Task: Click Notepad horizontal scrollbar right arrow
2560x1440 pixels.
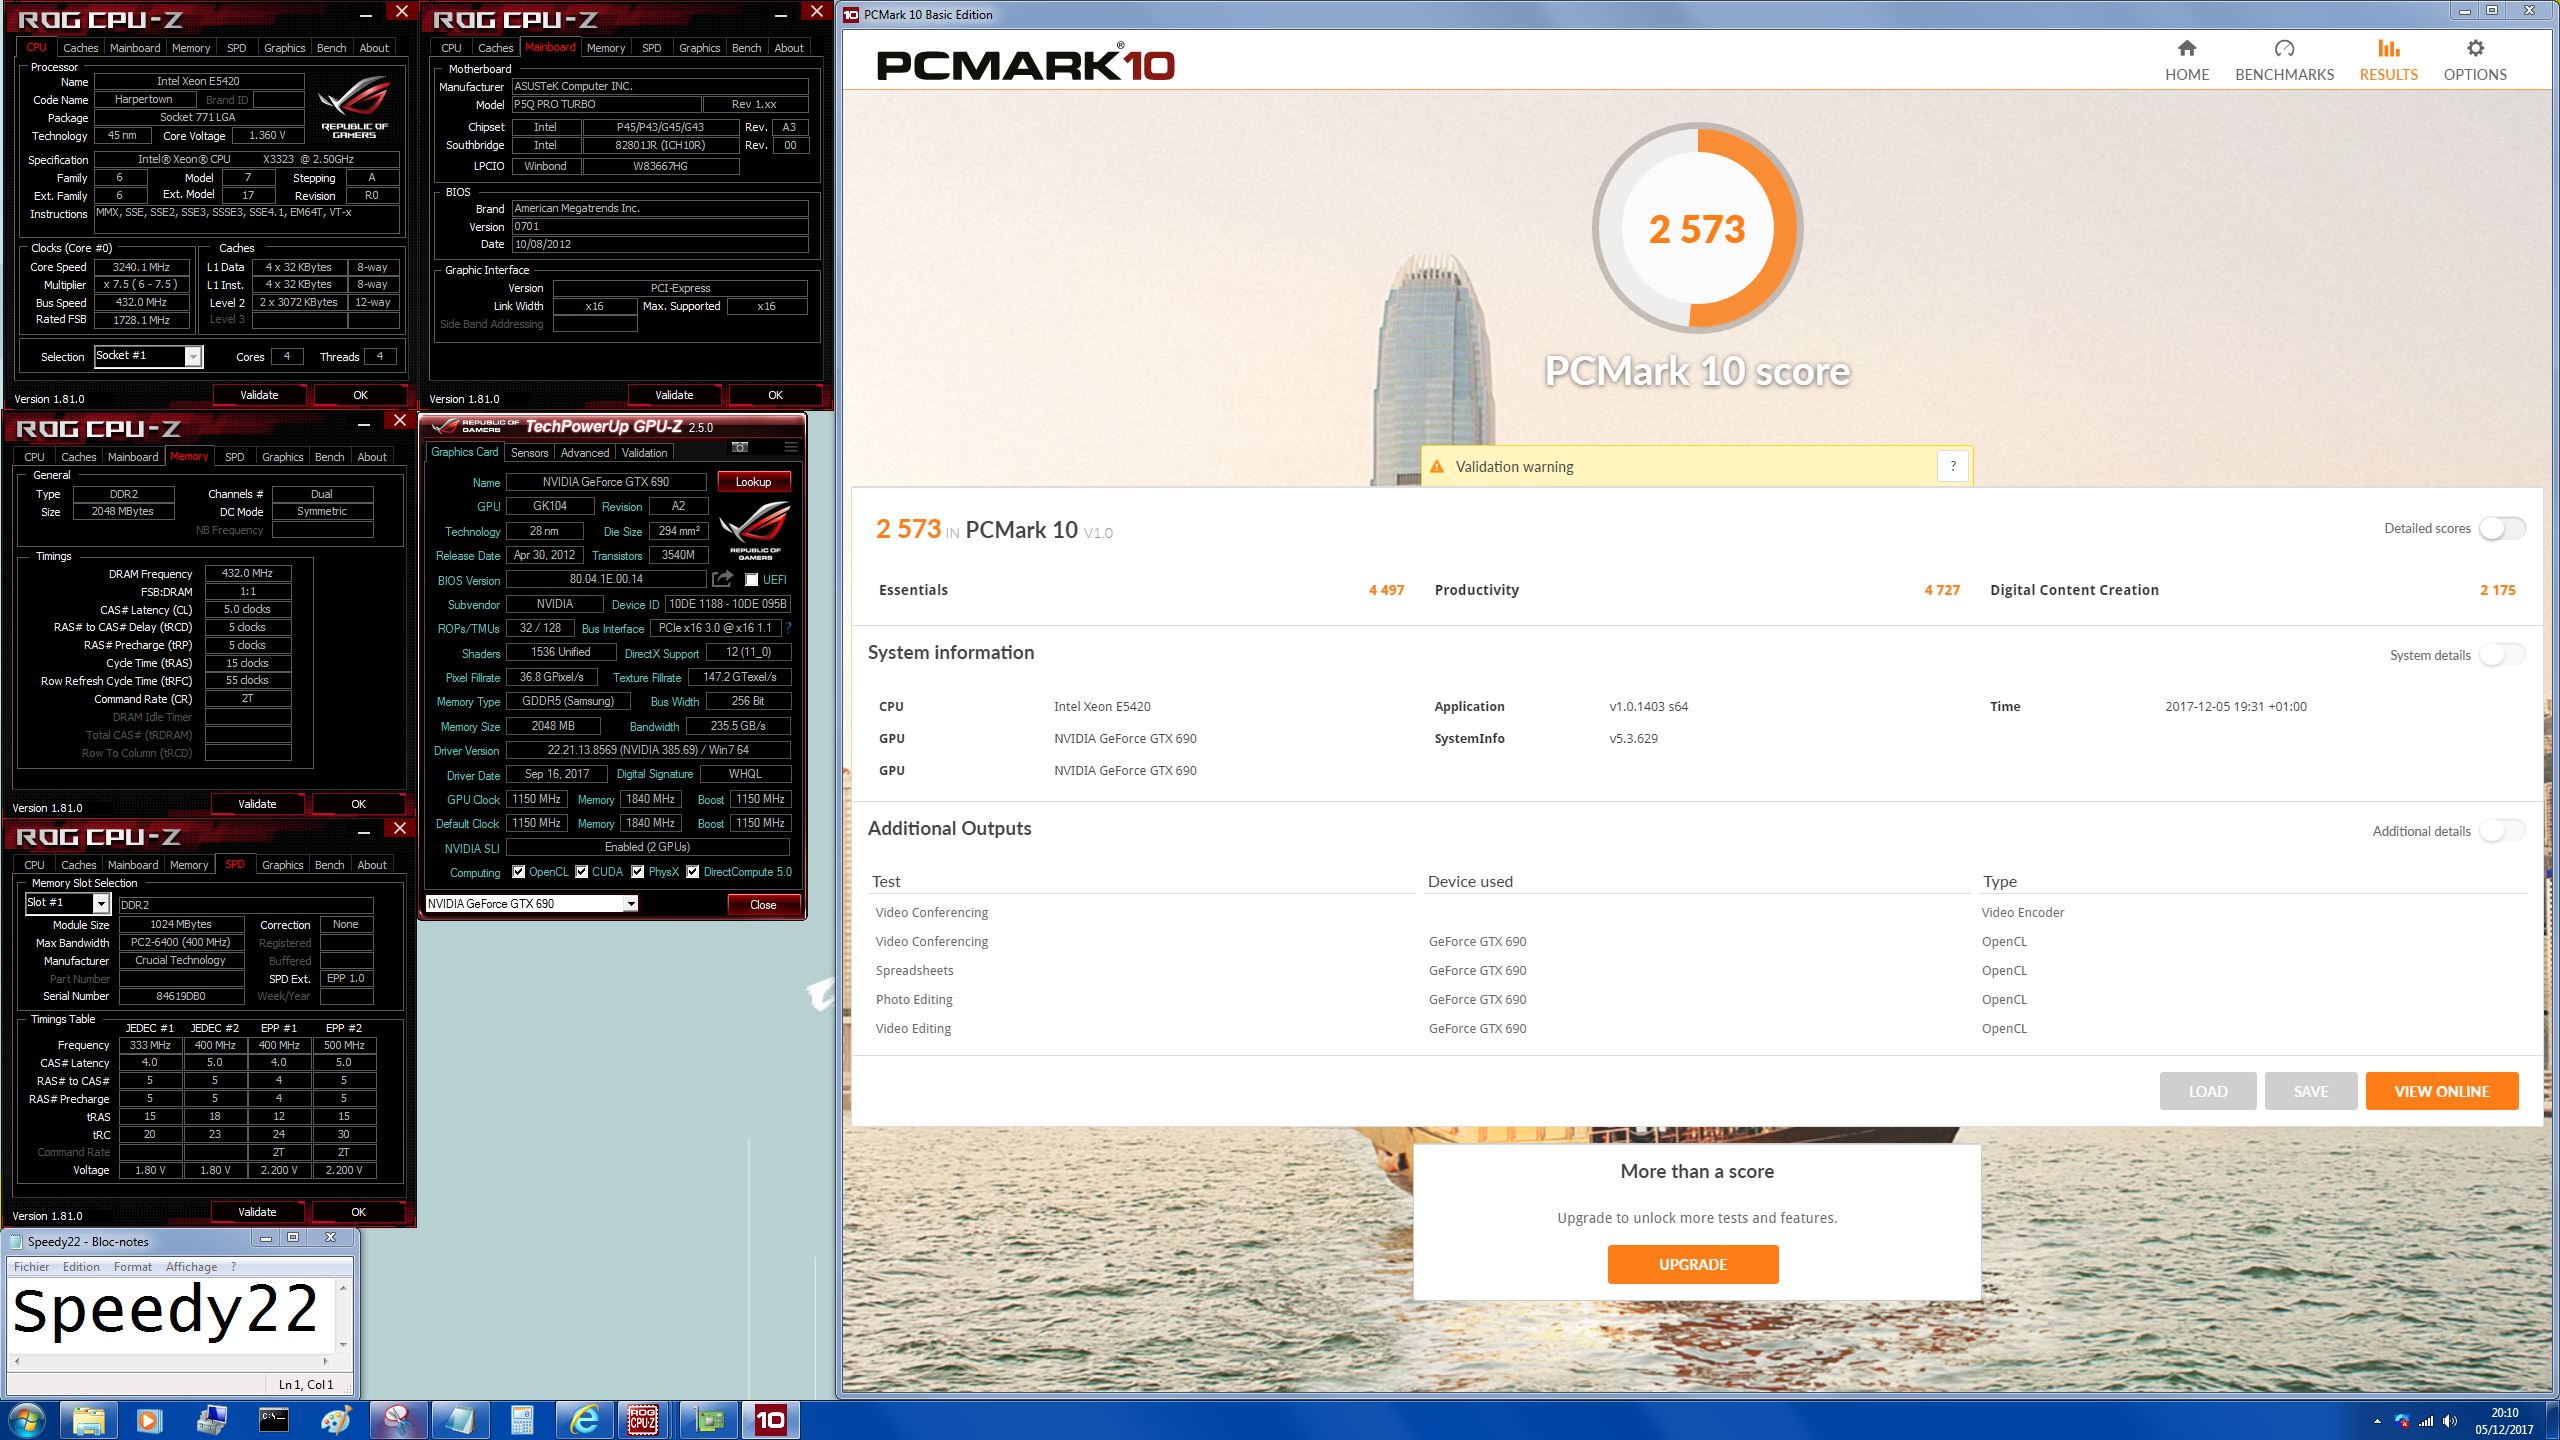Action: [325, 1360]
